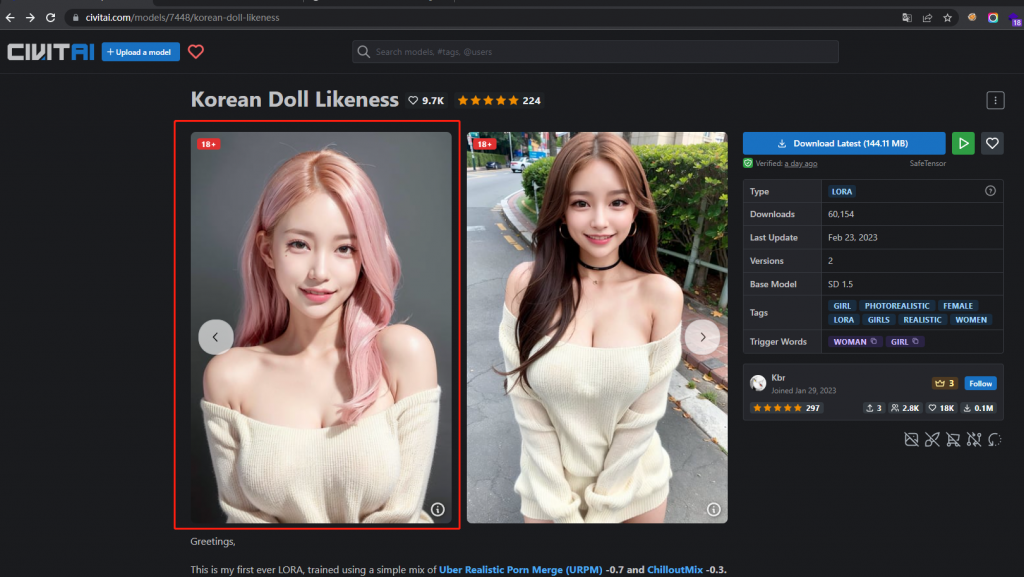Select the LORA type badge

pos(842,191)
